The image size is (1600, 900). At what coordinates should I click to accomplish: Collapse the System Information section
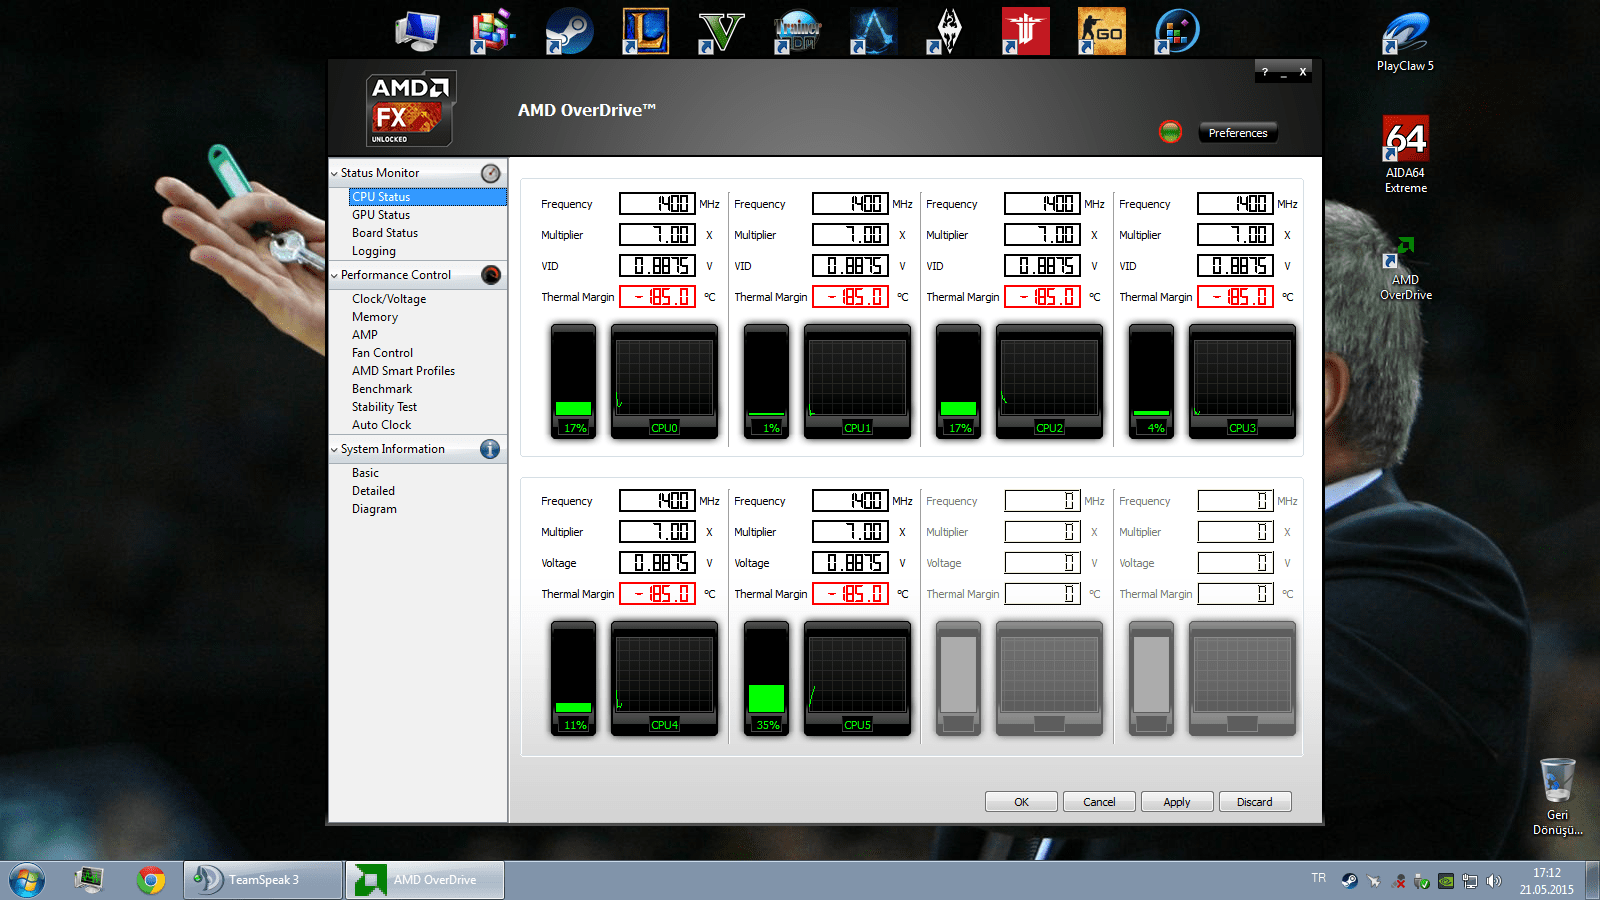click(335, 450)
